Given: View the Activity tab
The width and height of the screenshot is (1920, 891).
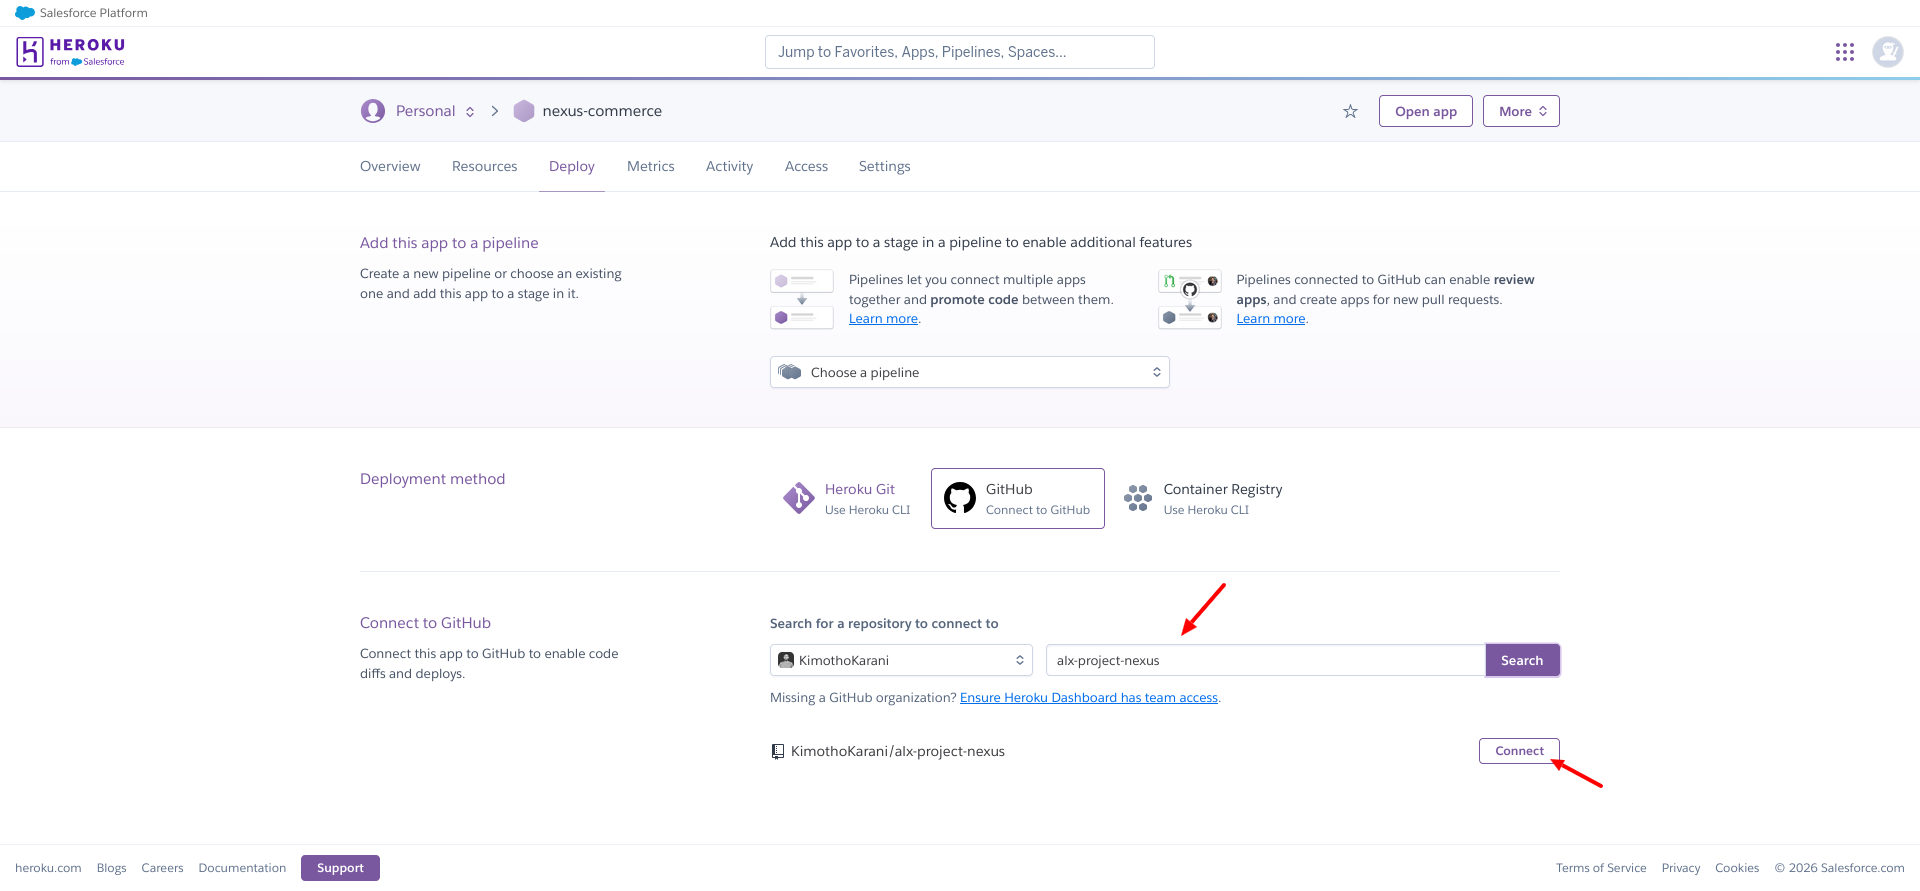Looking at the screenshot, I should click(x=730, y=166).
